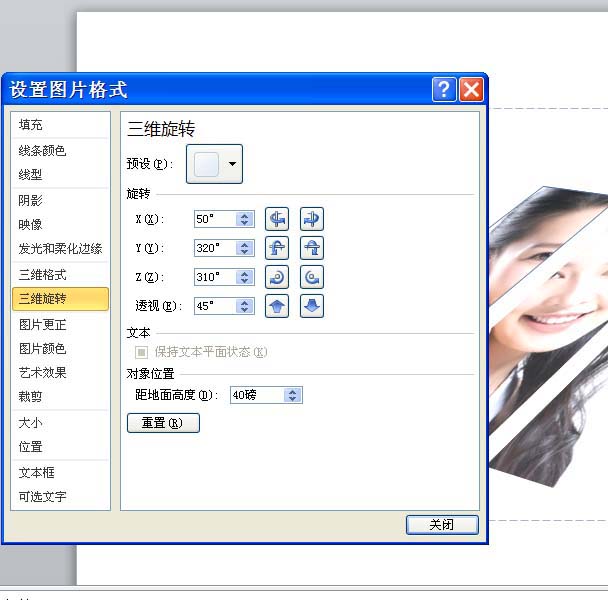Viewport: 608px width, 600px height.
Task: Select 图片颜色 category
Action: (60, 349)
